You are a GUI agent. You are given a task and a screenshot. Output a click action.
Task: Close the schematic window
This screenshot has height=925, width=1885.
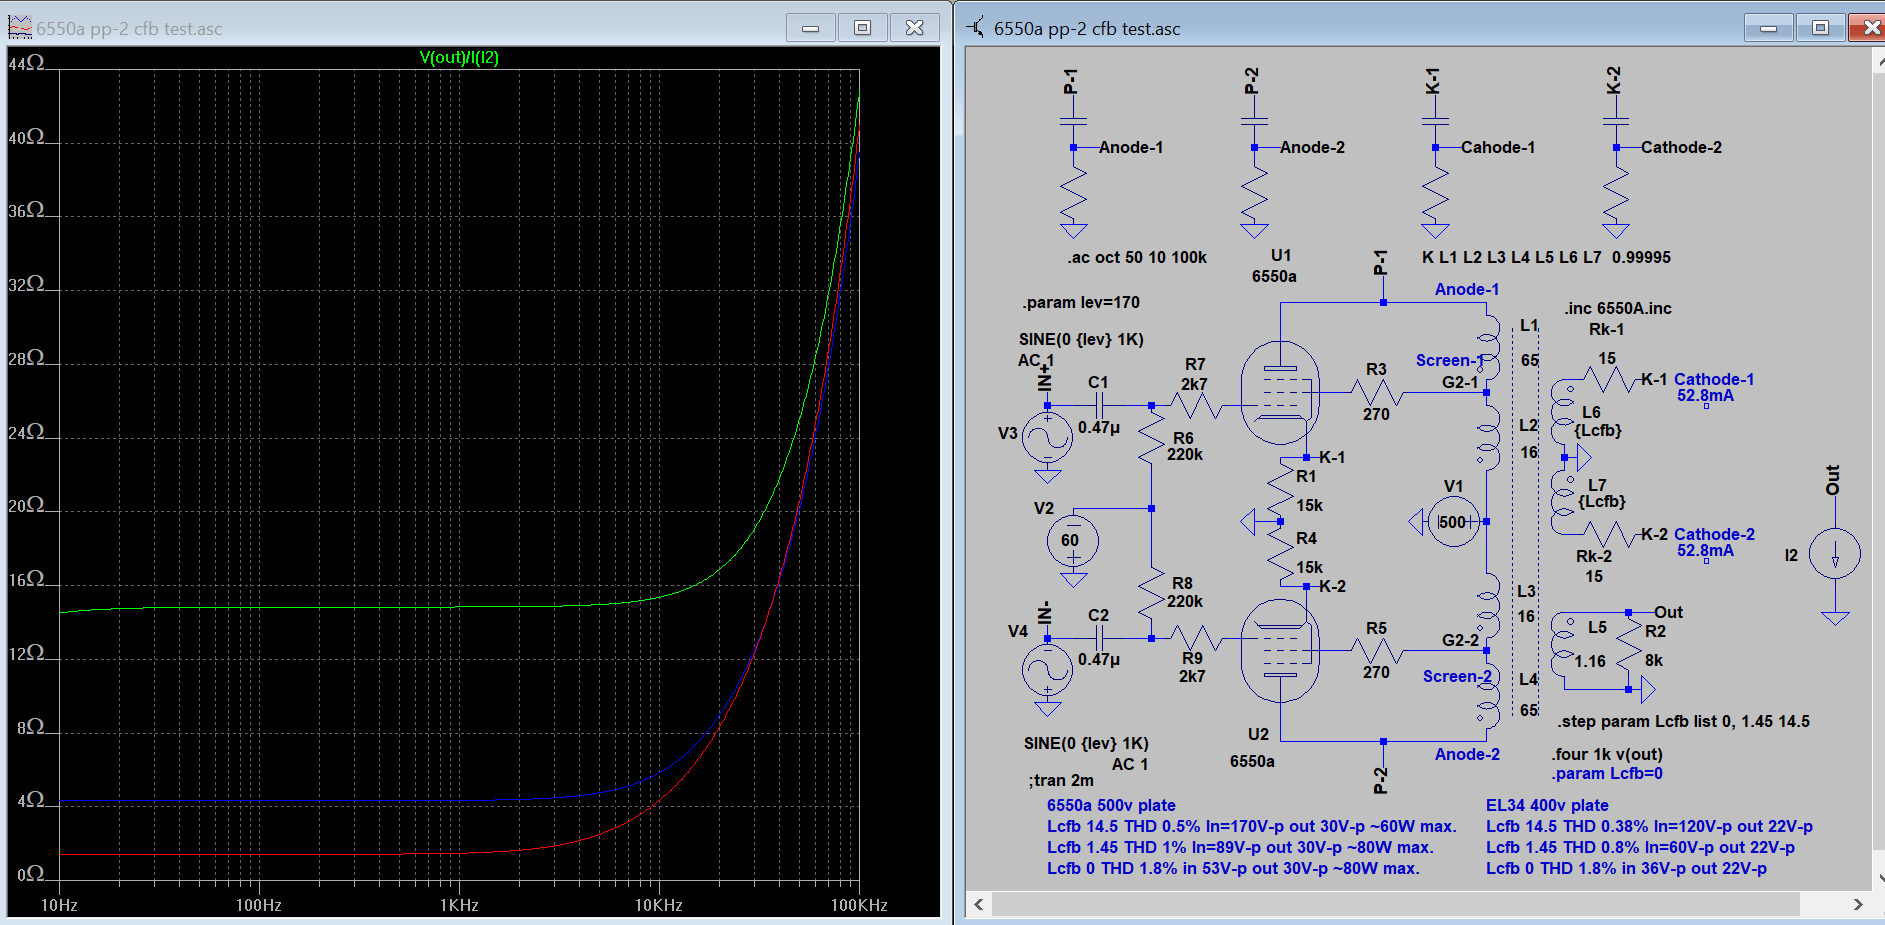[x=1868, y=28]
